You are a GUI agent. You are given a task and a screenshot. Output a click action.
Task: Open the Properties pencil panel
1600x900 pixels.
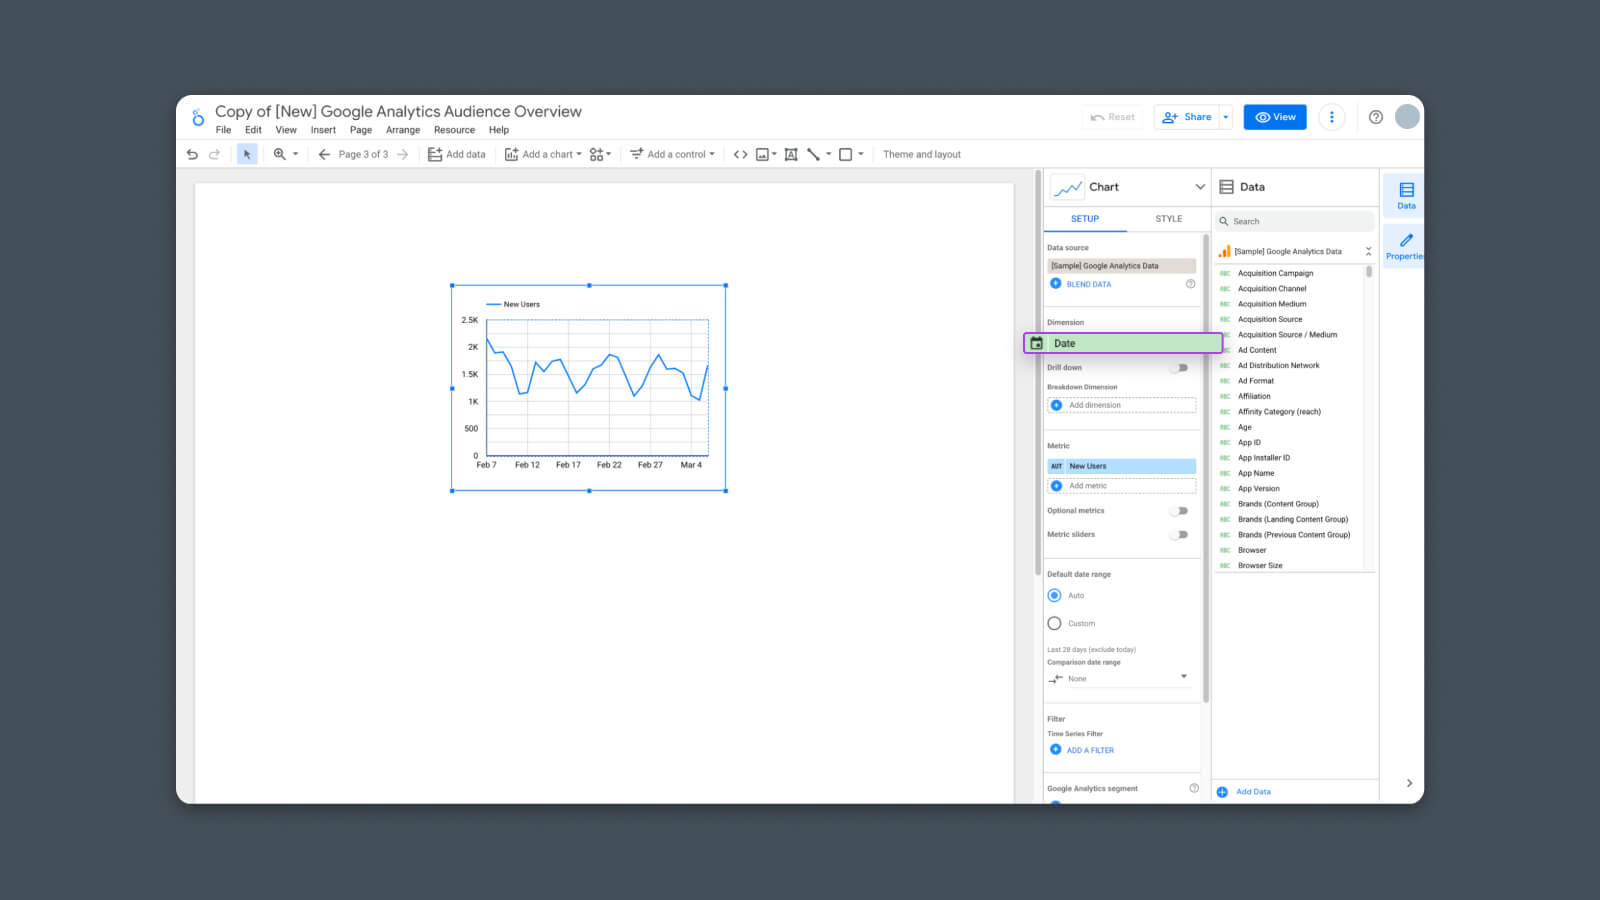point(1405,246)
